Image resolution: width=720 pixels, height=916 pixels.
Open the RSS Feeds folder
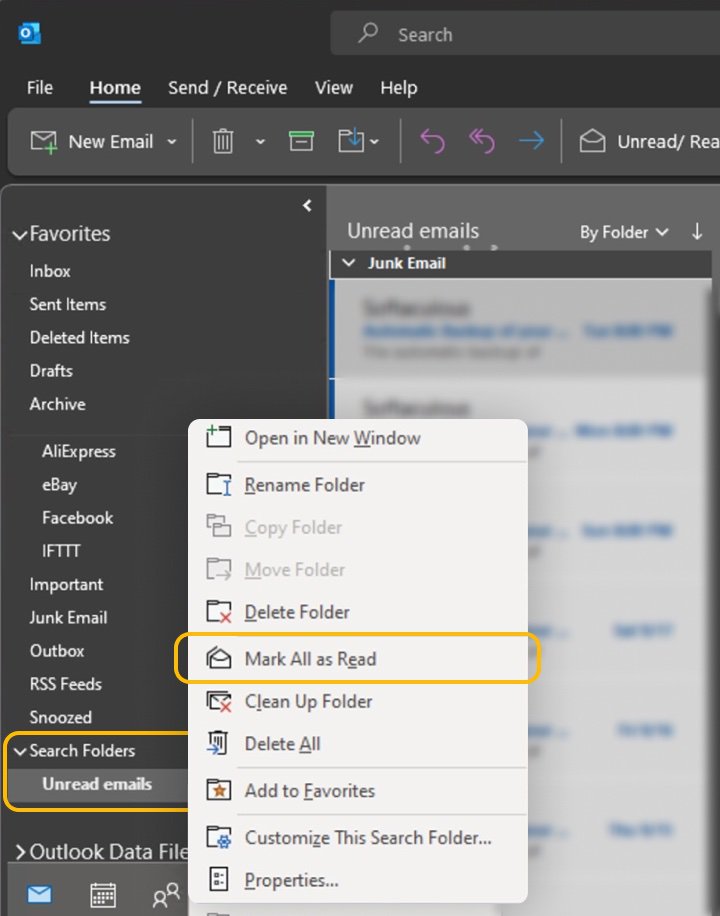coord(65,684)
